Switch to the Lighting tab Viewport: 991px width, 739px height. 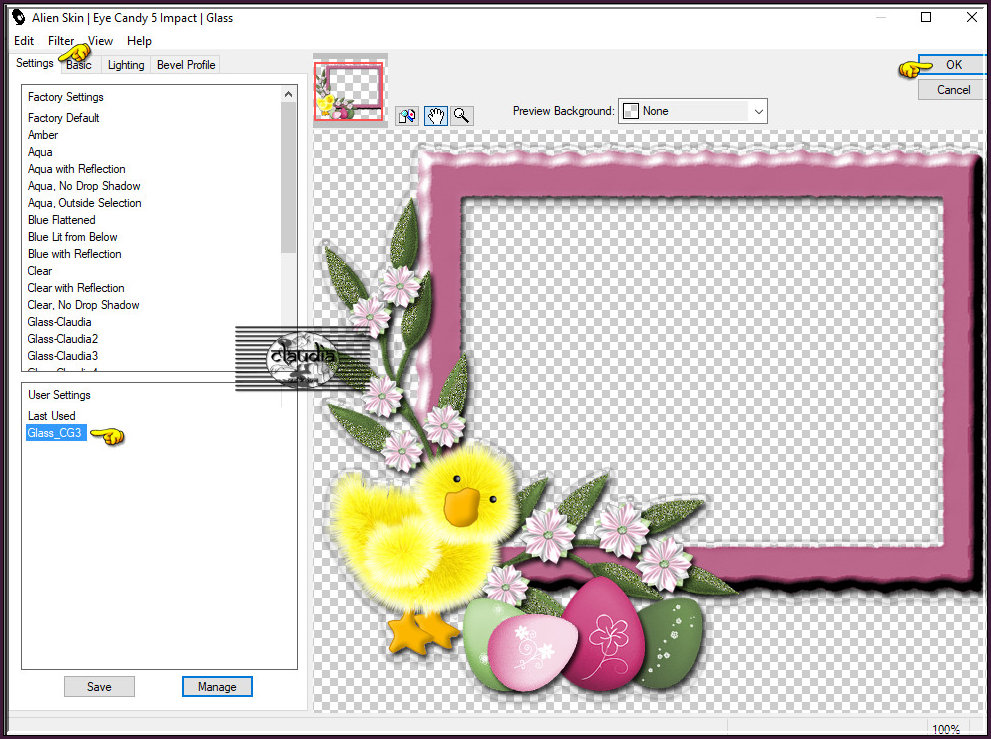point(126,64)
